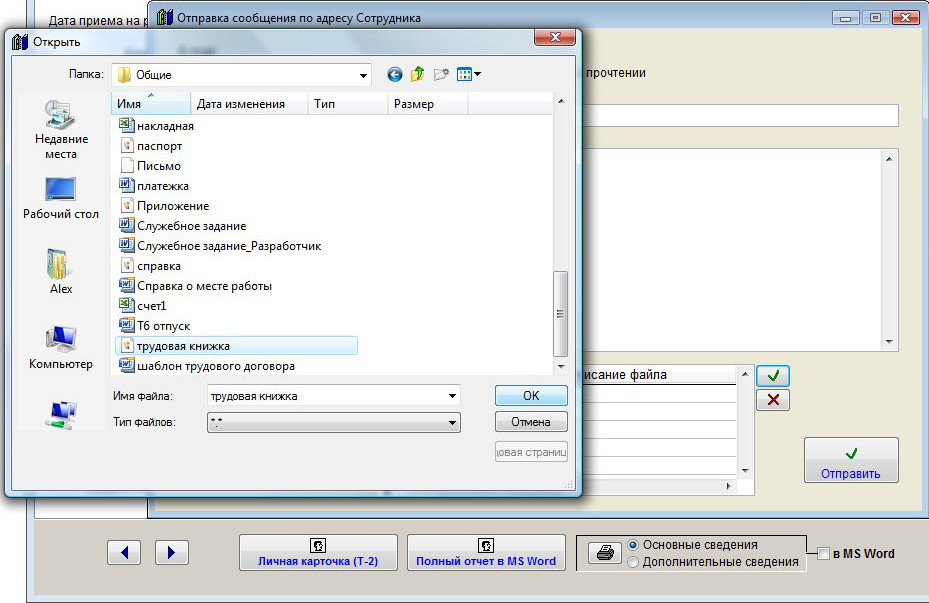Sort by Дата изменения column
929x603 pixels.
tap(249, 104)
